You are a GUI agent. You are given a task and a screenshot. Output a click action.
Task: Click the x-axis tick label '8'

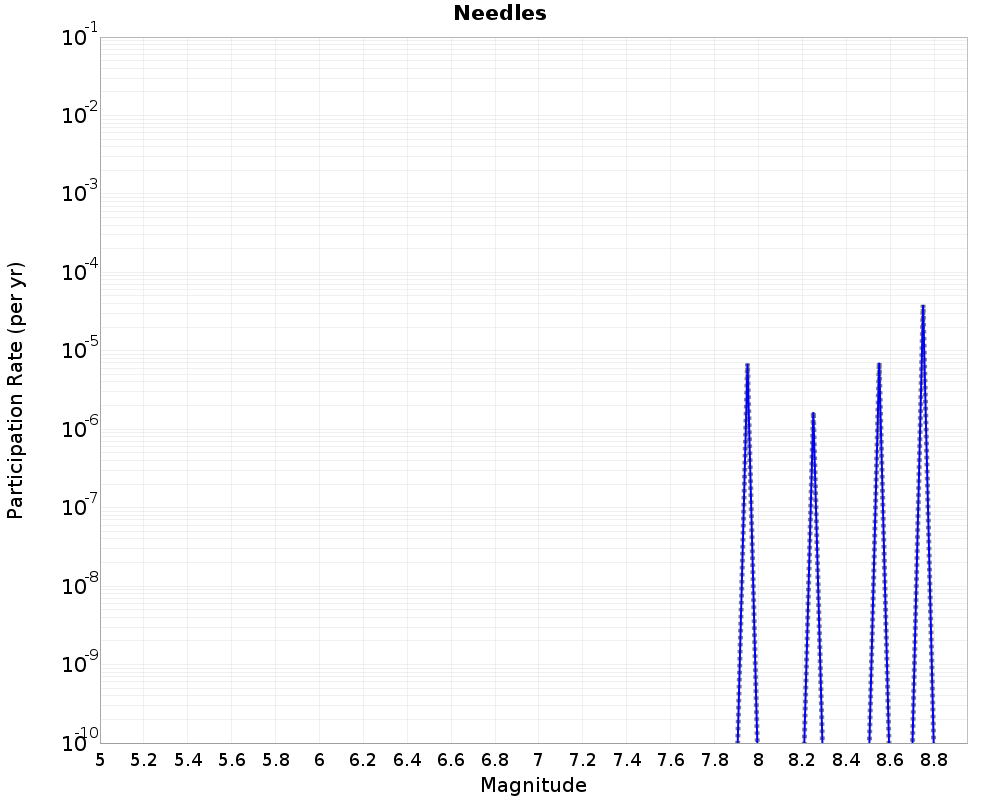tap(758, 760)
